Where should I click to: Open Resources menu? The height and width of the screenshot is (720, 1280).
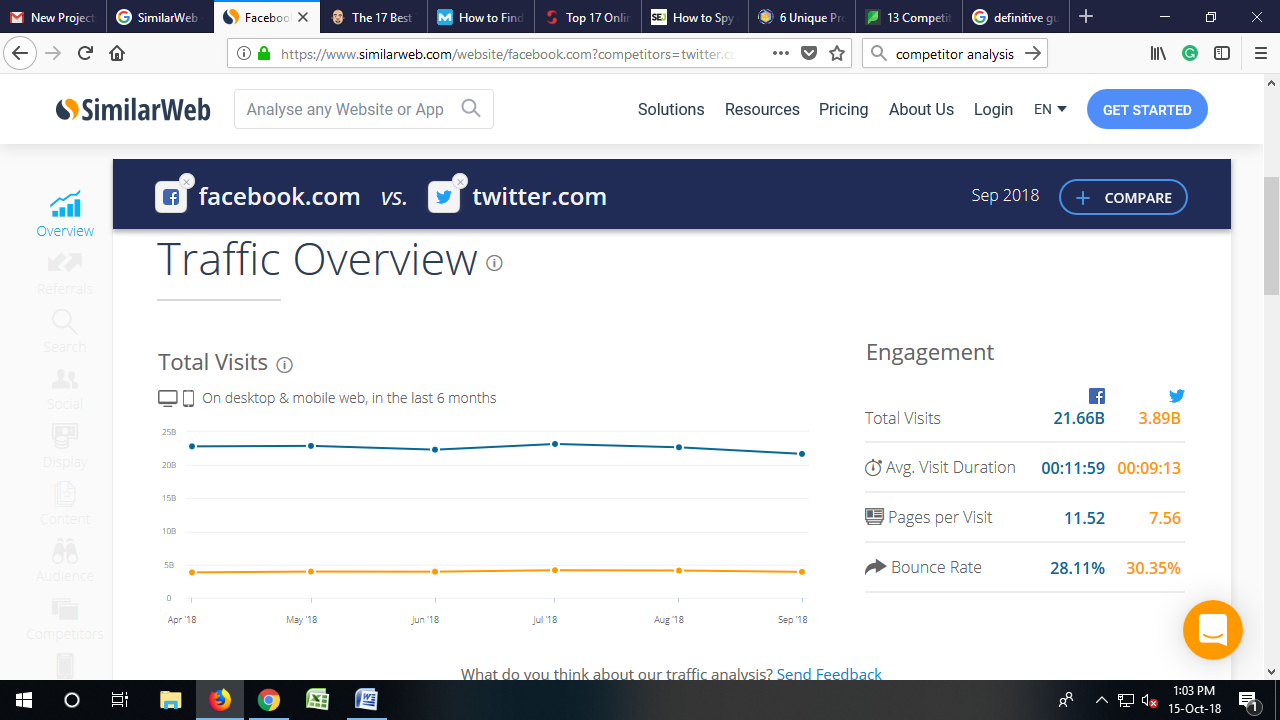762,109
